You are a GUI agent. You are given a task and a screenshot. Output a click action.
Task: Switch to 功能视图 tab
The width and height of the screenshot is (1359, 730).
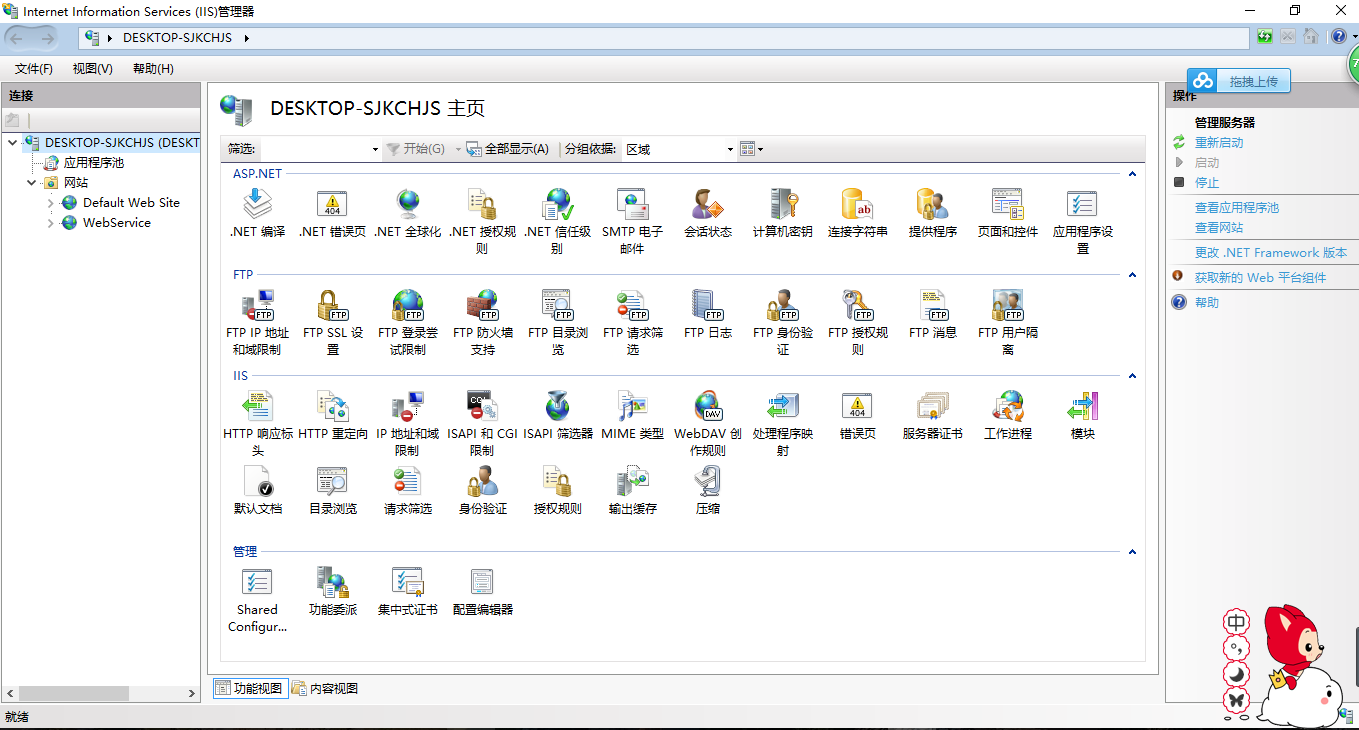click(x=251, y=688)
